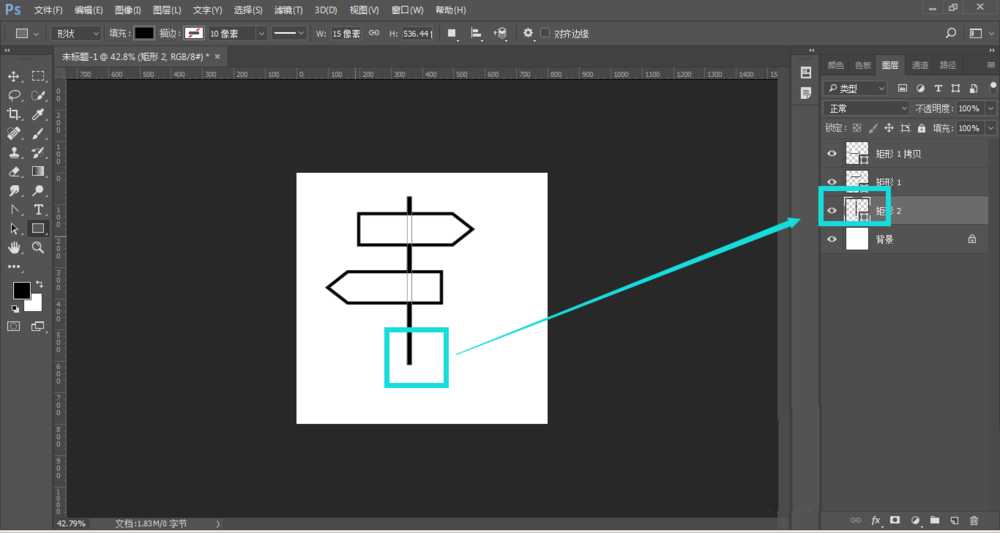1000x533 pixels.
Task: Click the W width input field
Action: (348, 33)
